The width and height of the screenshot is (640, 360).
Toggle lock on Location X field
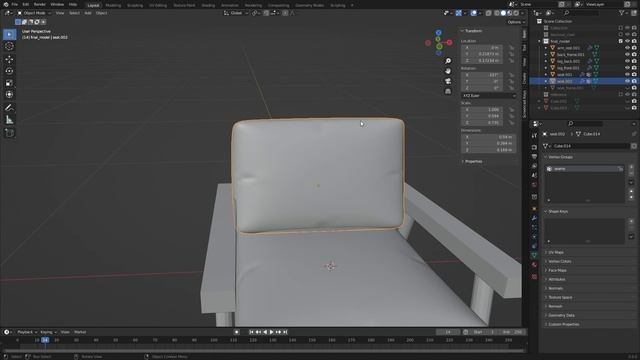click(x=511, y=48)
